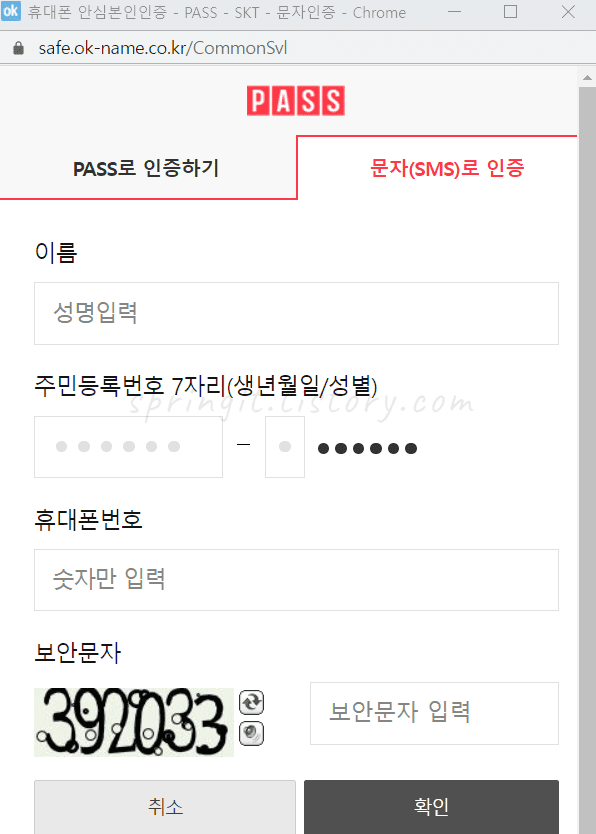This screenshot has height=834, width=596.
Task: Focus the 성명입력 name field
Action: click(296, 313)
